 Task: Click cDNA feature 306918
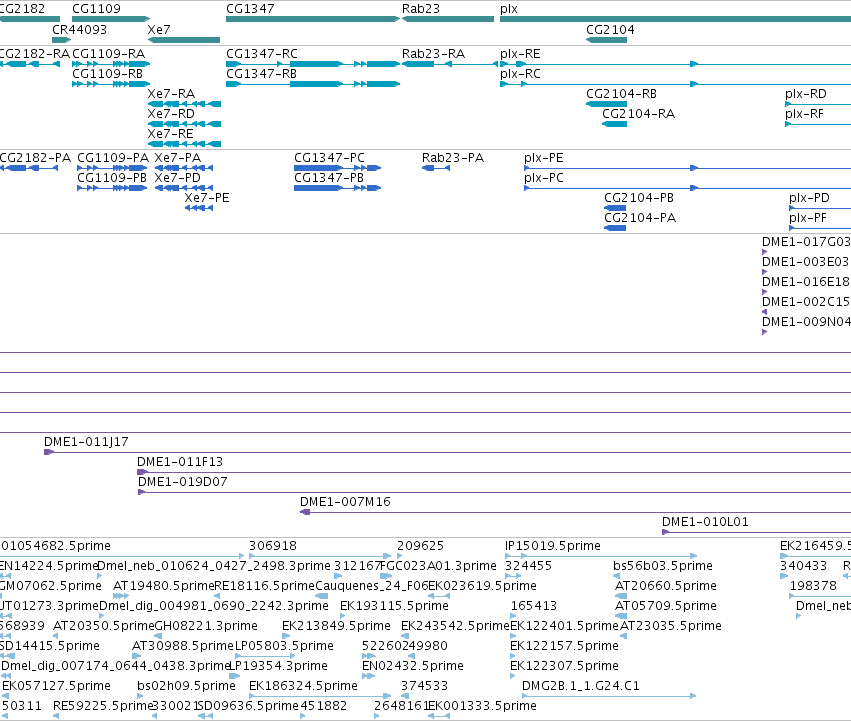pos(320,556)
